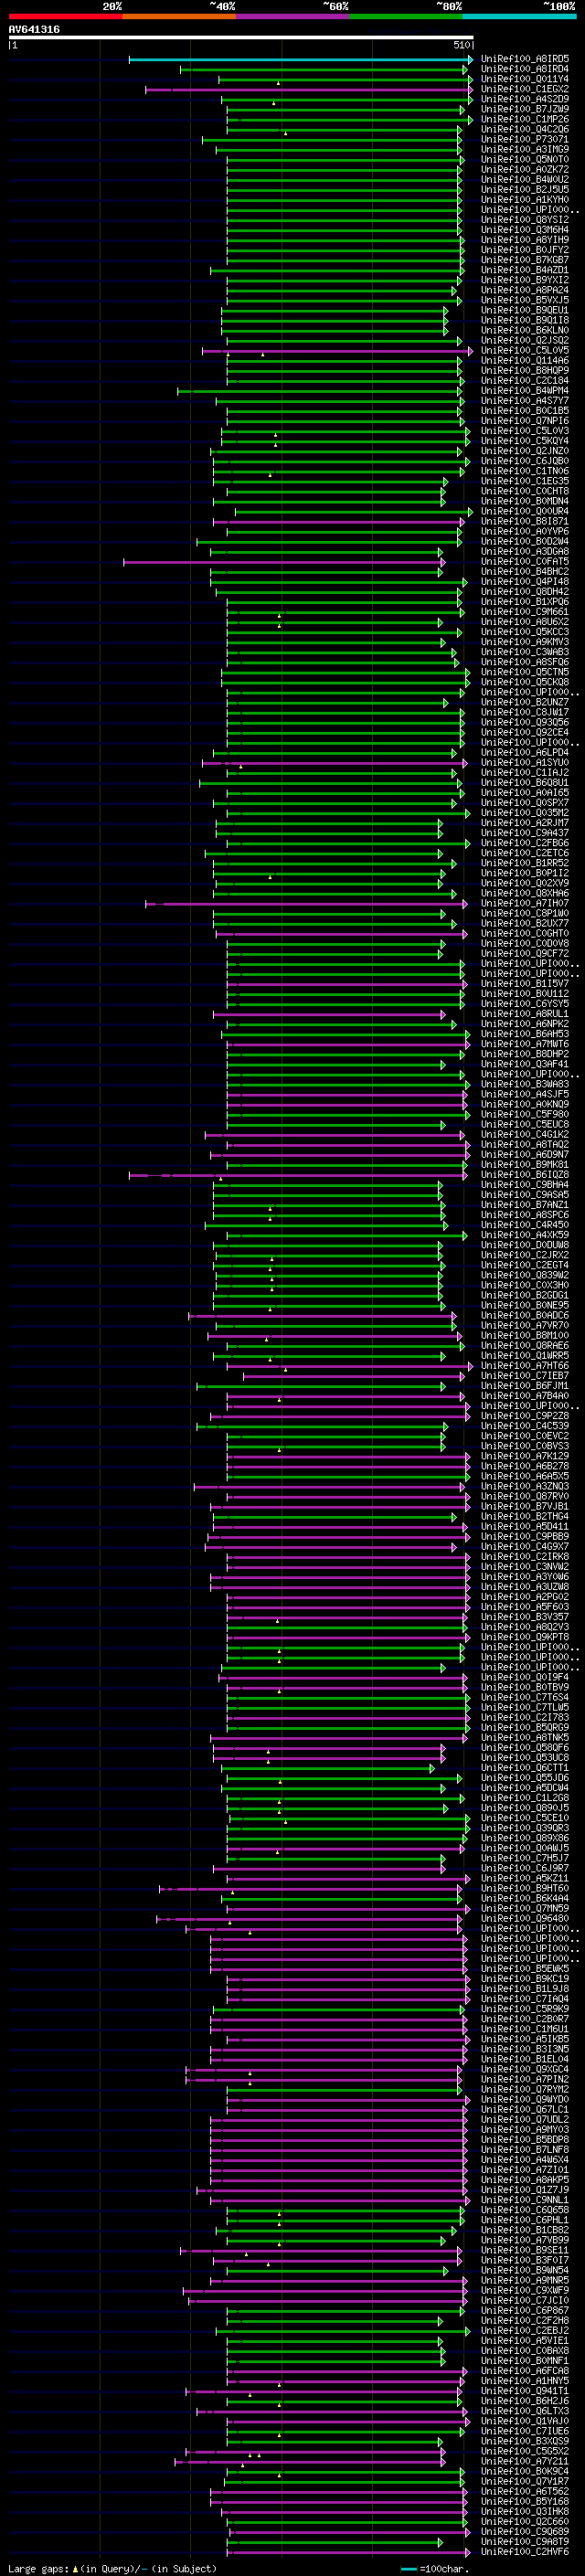The image size is (585, 2576).
Task: Select hit label UniRef100_B8HQP9
Action: (x=525, y=371)
